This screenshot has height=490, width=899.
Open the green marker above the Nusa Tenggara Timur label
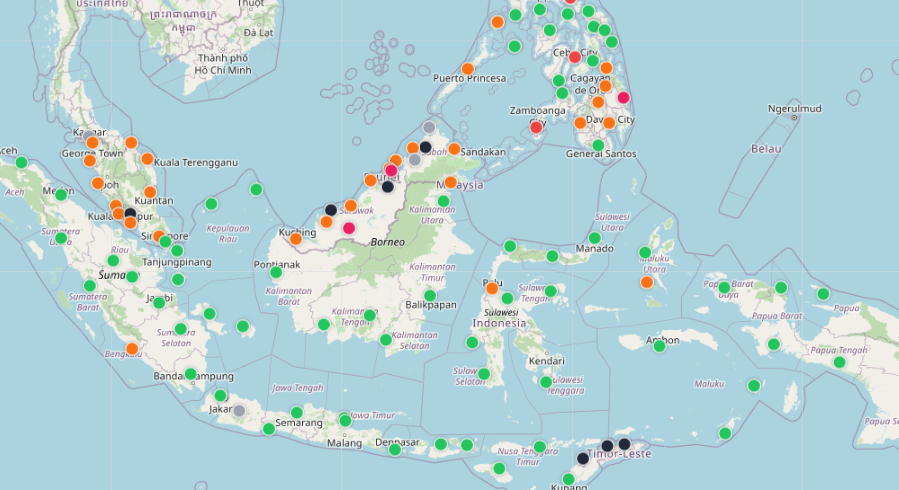pyautogui.click(x=540, y=446)
